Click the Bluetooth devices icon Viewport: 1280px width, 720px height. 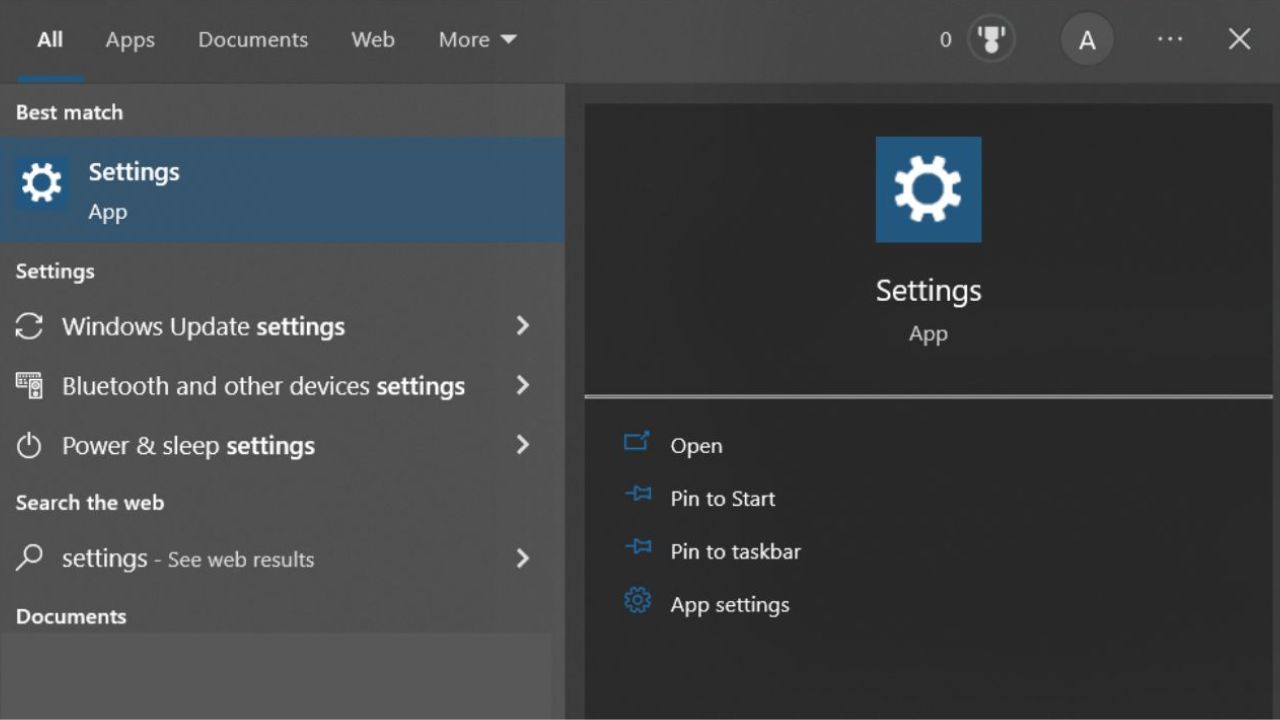click(29, 386)
